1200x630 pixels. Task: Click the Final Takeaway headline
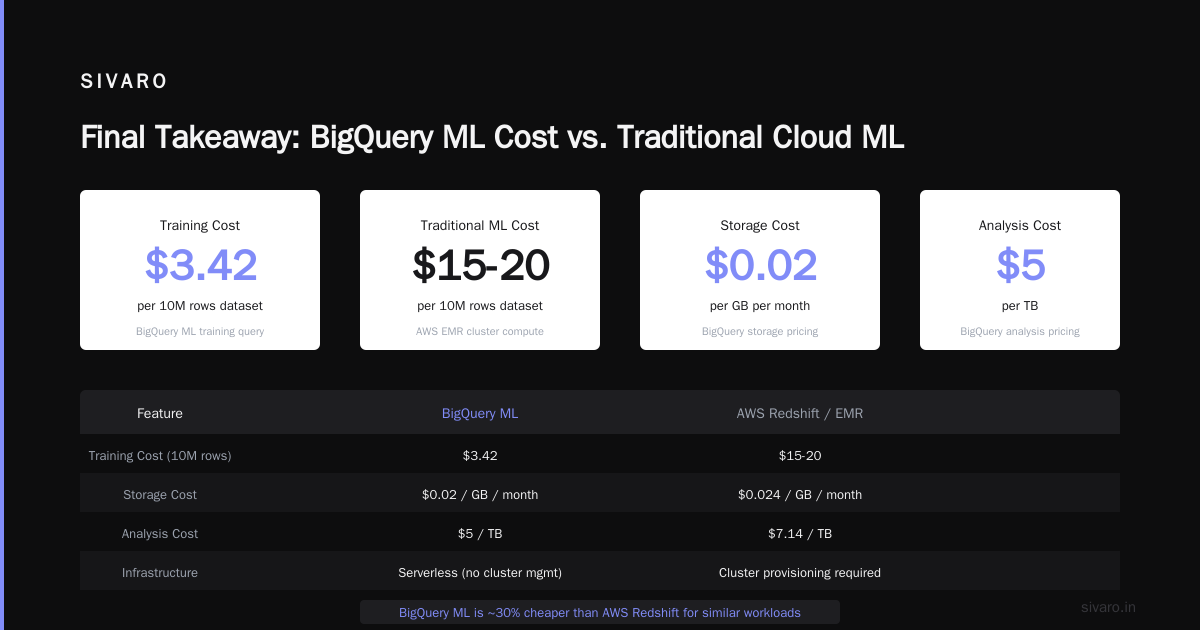[x=492, y=137]
